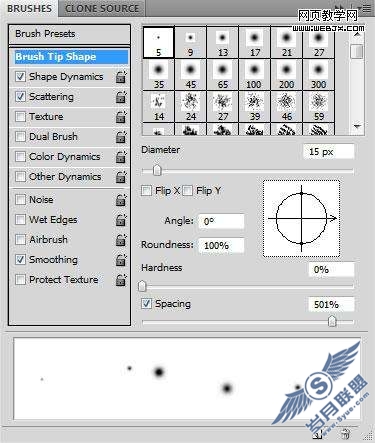Click the Hardness slider handle

(142, 286)
